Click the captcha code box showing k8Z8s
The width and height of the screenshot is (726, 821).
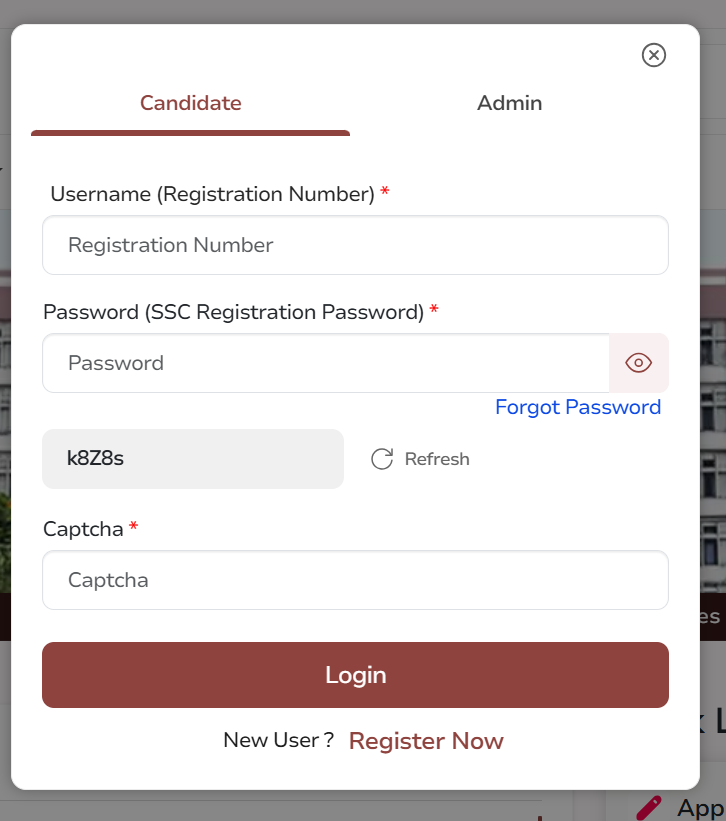[x=192, y=459]
